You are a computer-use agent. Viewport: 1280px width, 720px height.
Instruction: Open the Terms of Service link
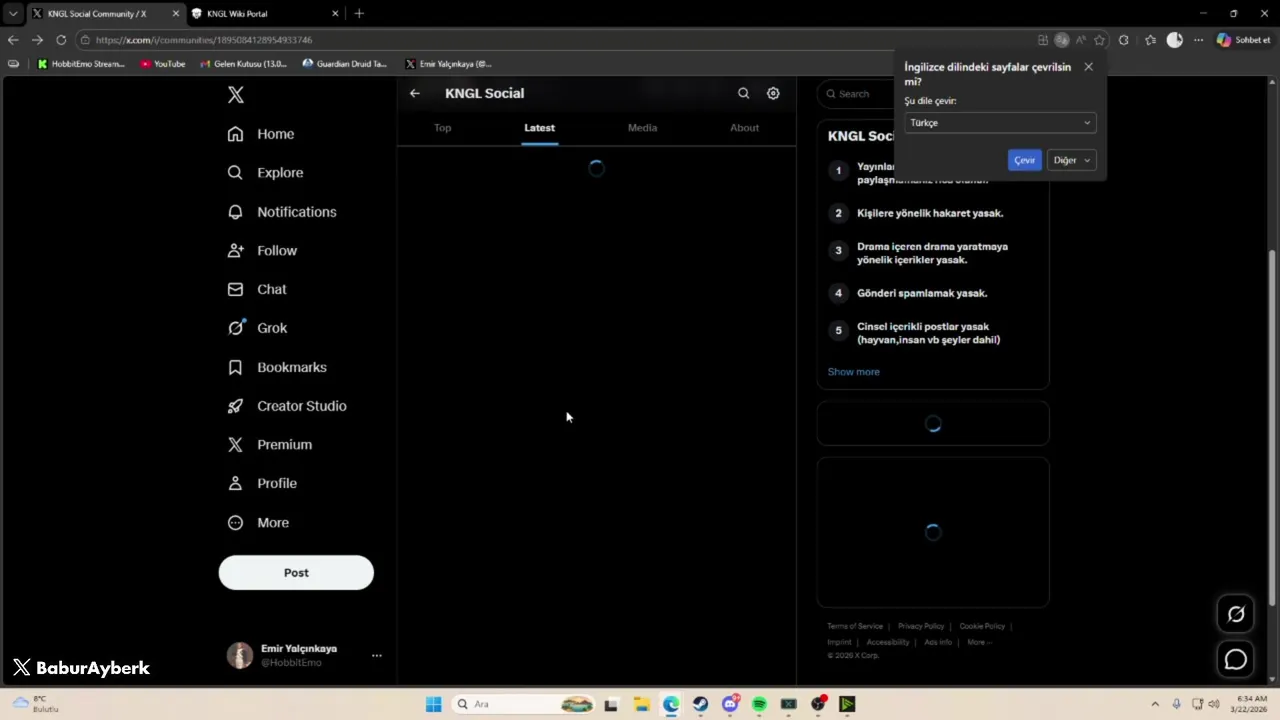click(x=855, y=626)
